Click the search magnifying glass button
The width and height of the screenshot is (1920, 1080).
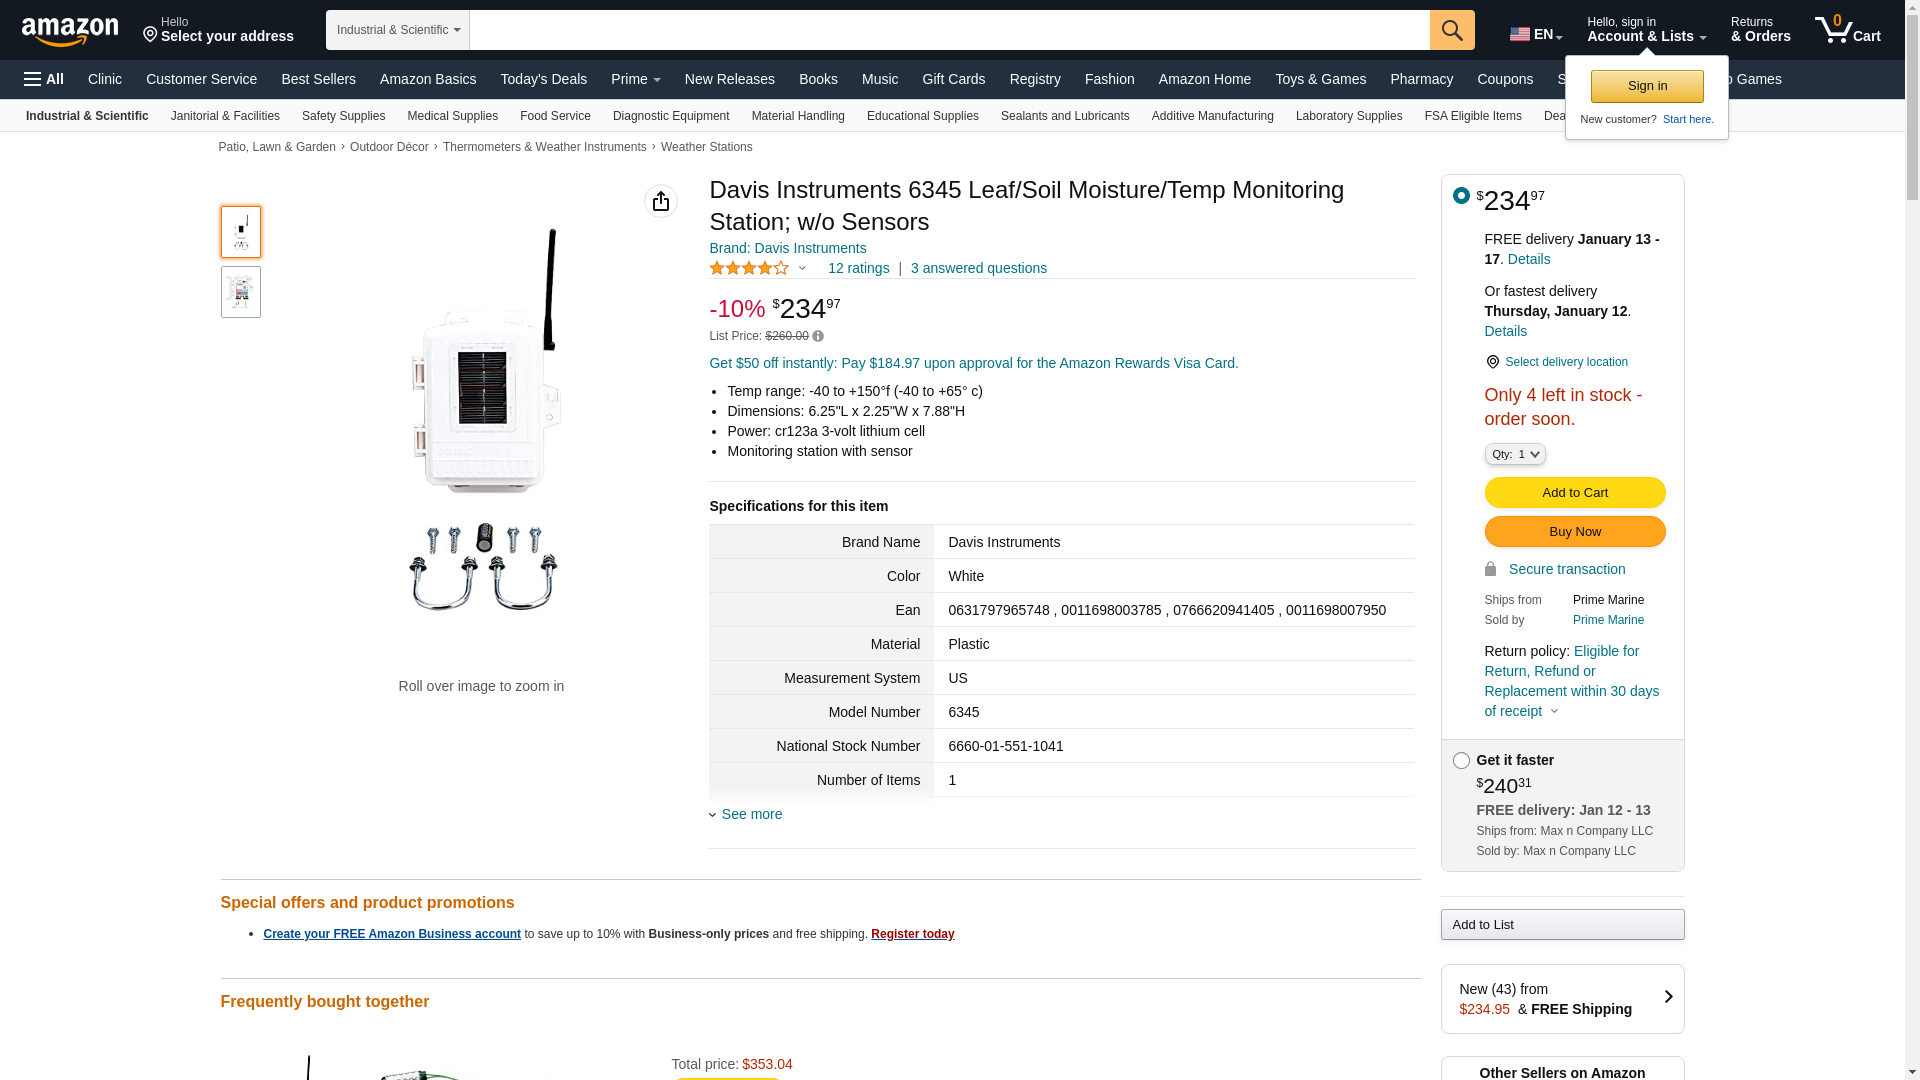pyautogui.click(x=1452, y=30)
